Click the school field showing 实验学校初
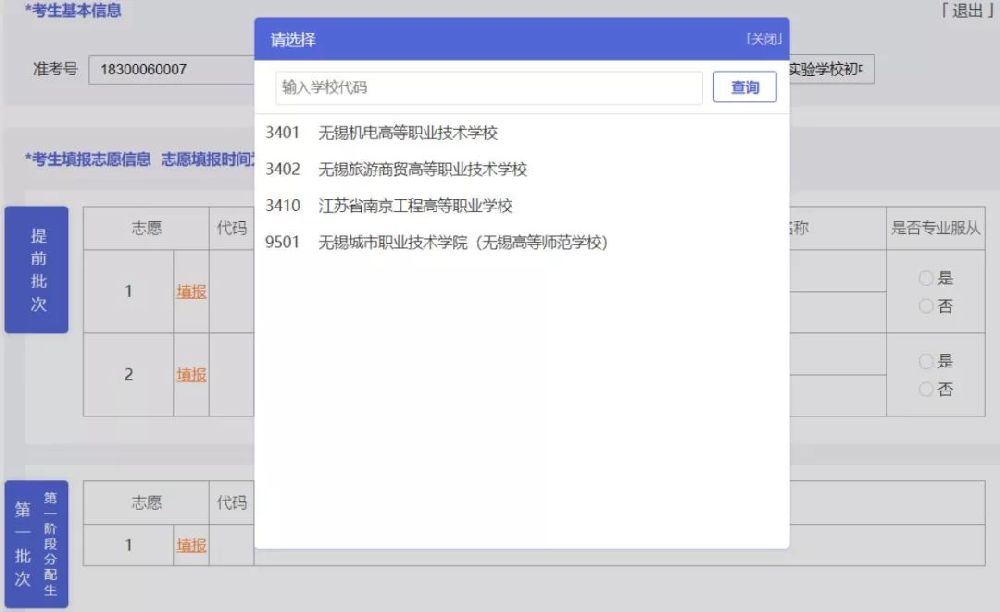This screenshot has width=1000, height=612. (832, 69)
